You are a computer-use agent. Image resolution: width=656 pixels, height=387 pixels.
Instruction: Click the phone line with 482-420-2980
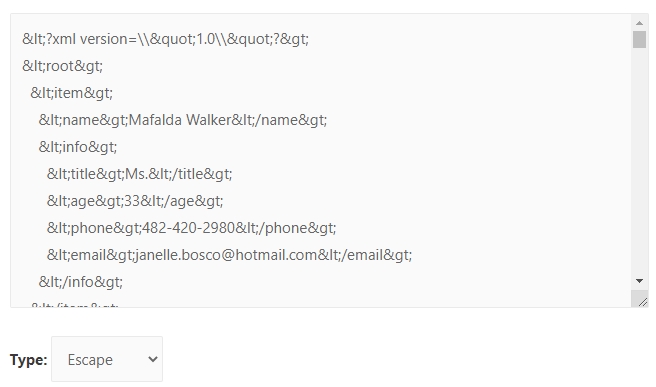[x=191, y=228]
